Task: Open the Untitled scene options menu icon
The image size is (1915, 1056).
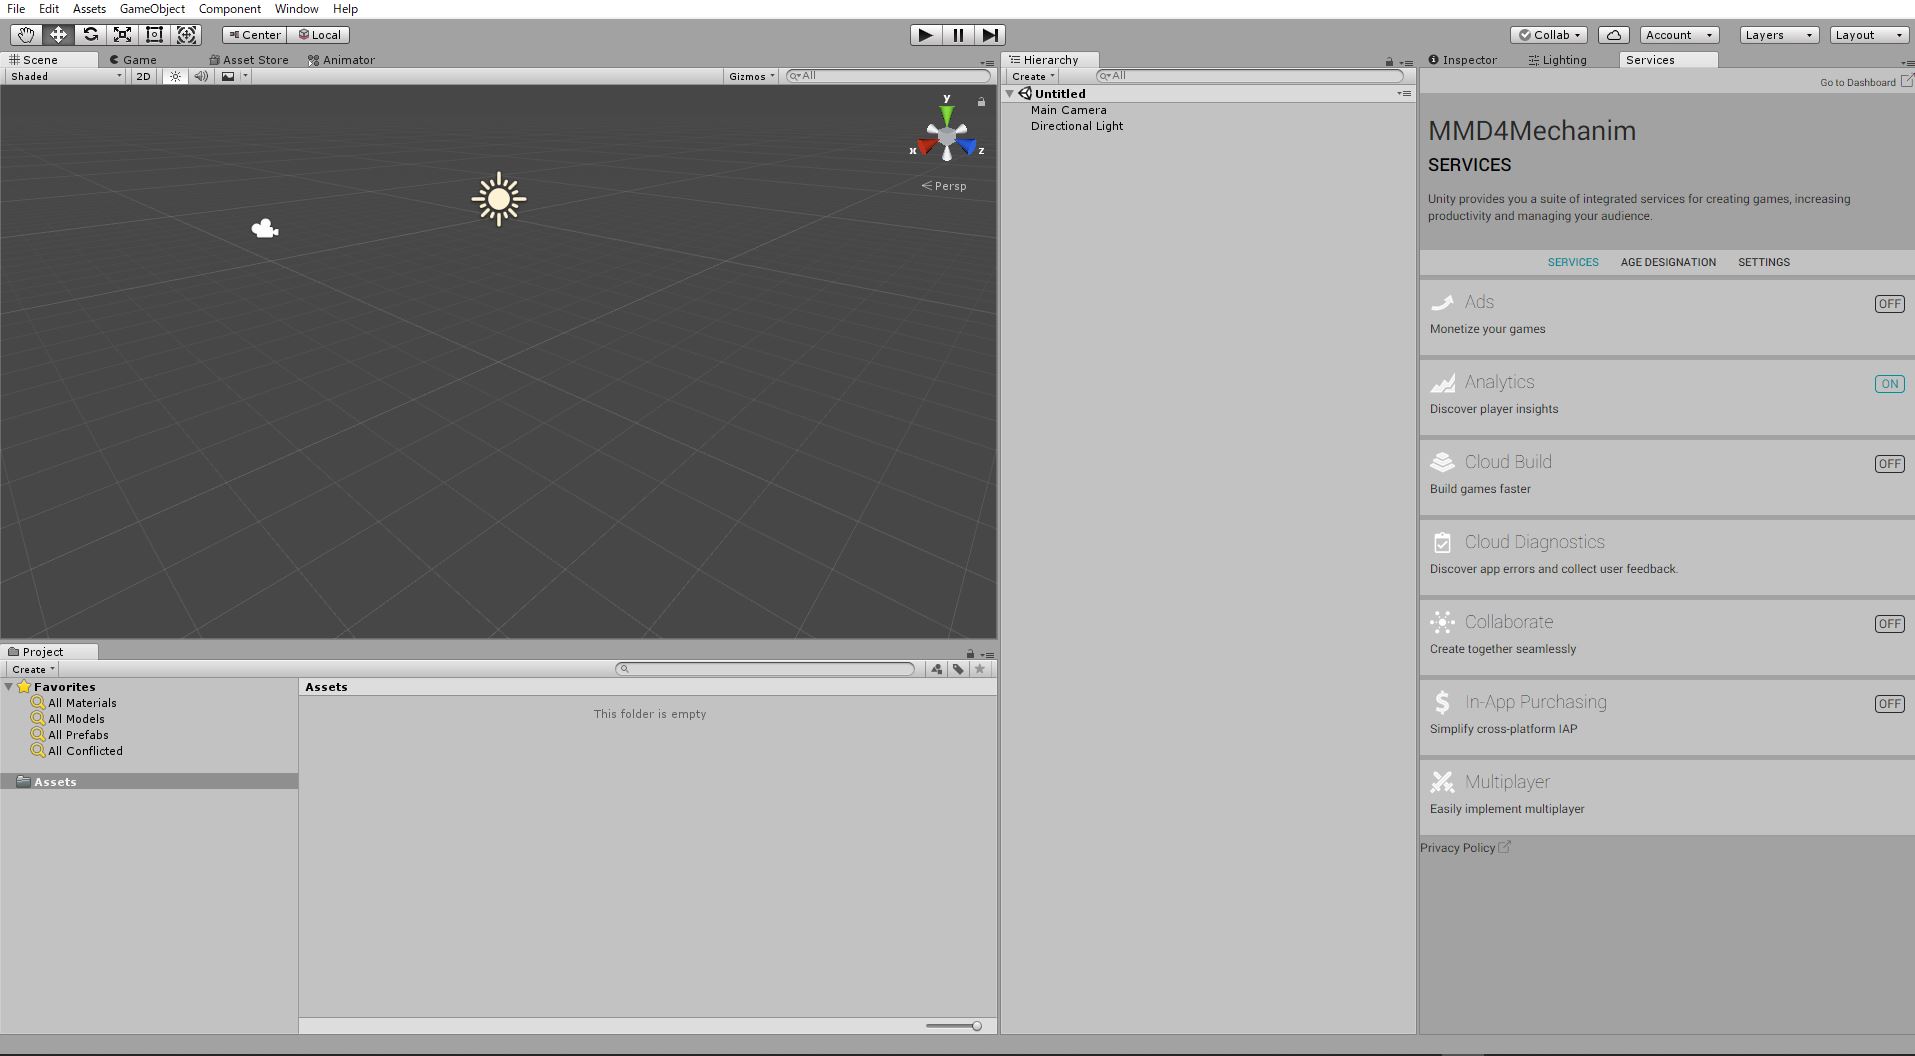Action: tap(1404, 93)
